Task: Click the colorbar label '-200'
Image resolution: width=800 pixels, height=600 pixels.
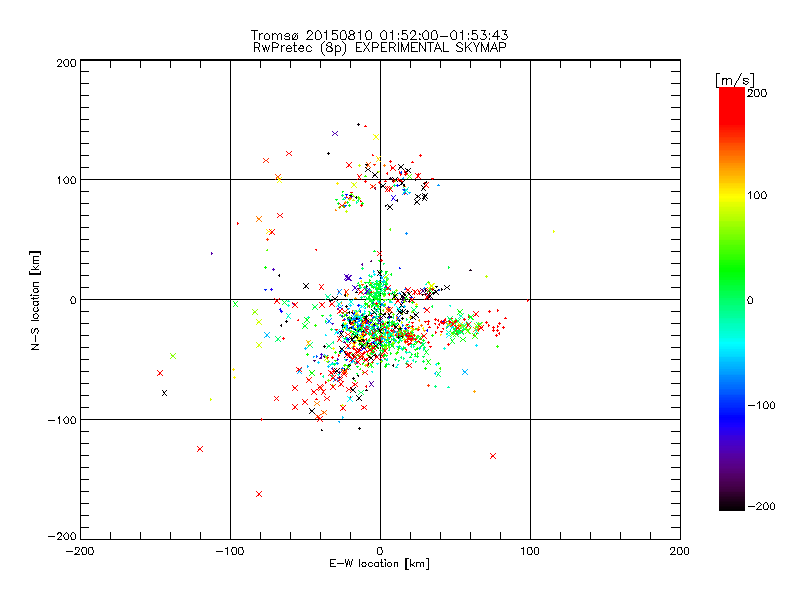Action: click(761, 506)
